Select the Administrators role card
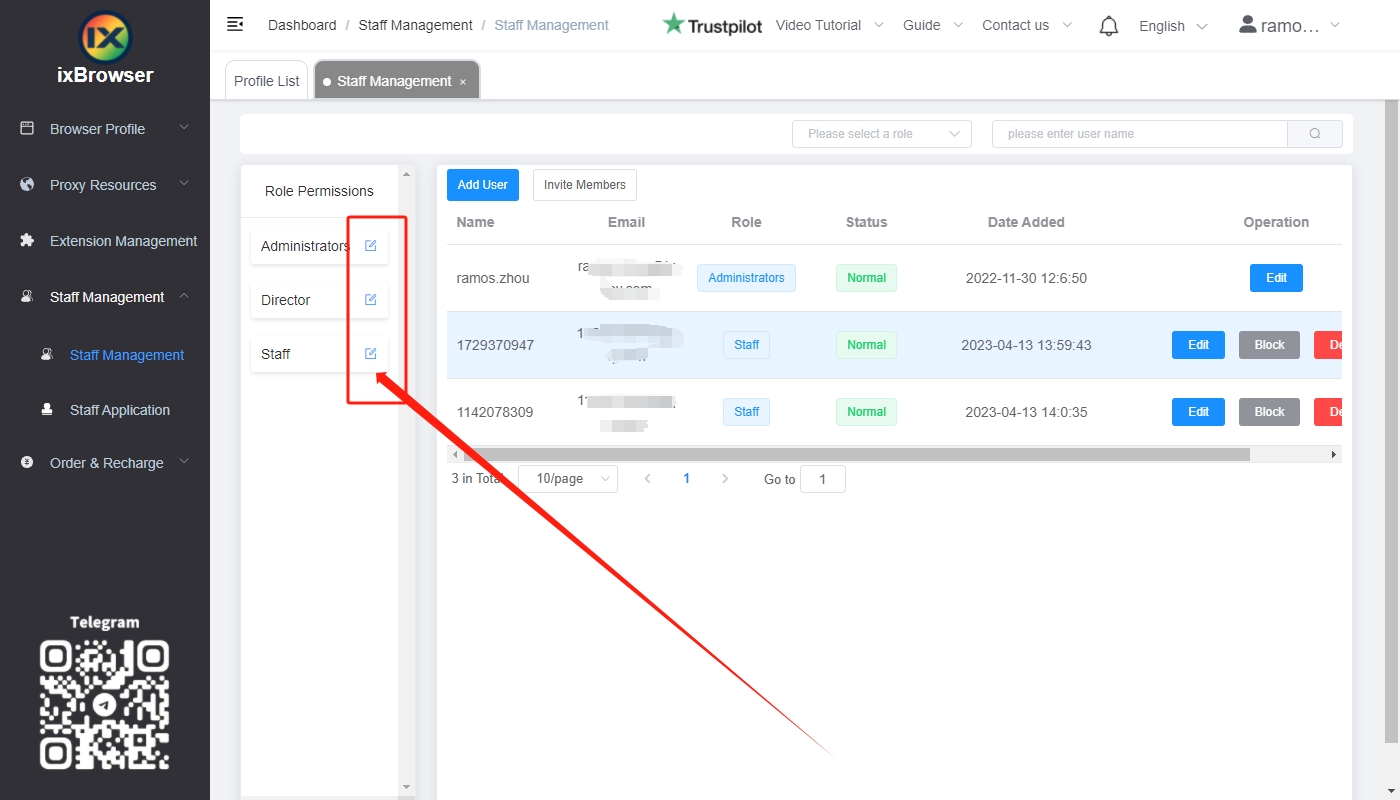The image size is (1400, 800). (x=319, y=246)
